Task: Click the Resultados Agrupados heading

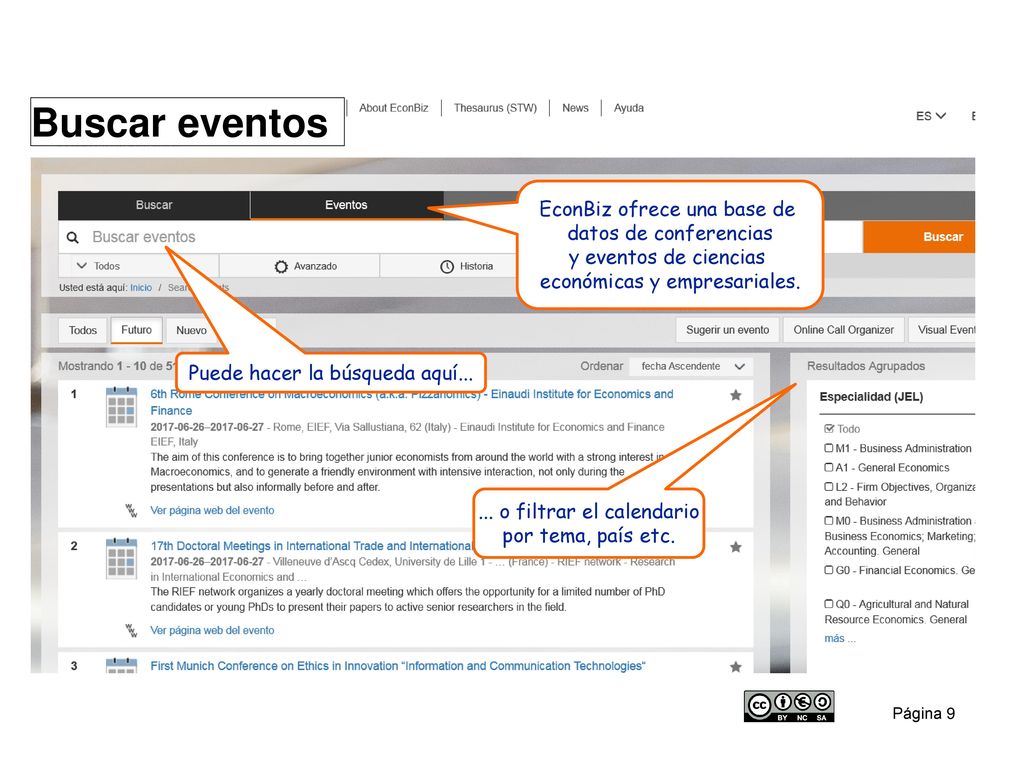Action: (866, 366)
